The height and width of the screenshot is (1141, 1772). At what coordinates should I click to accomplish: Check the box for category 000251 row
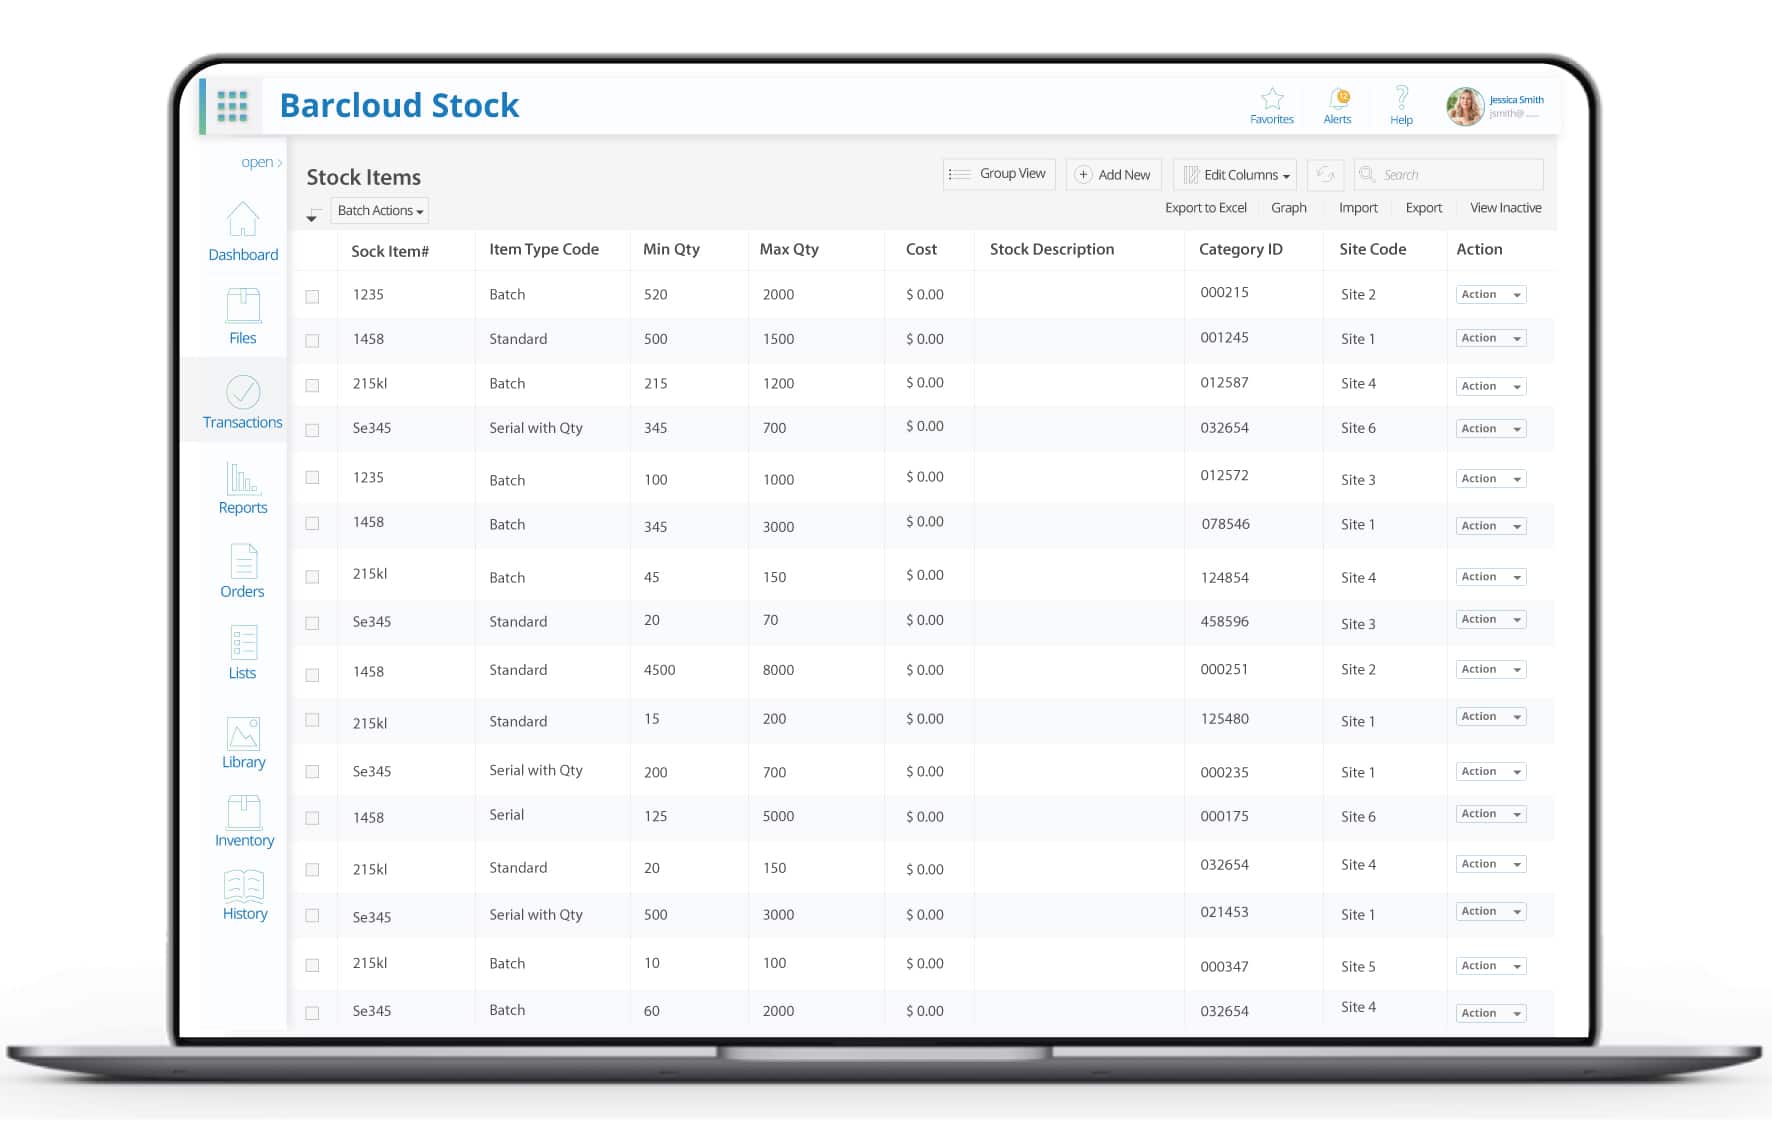(x=313, y=675)
